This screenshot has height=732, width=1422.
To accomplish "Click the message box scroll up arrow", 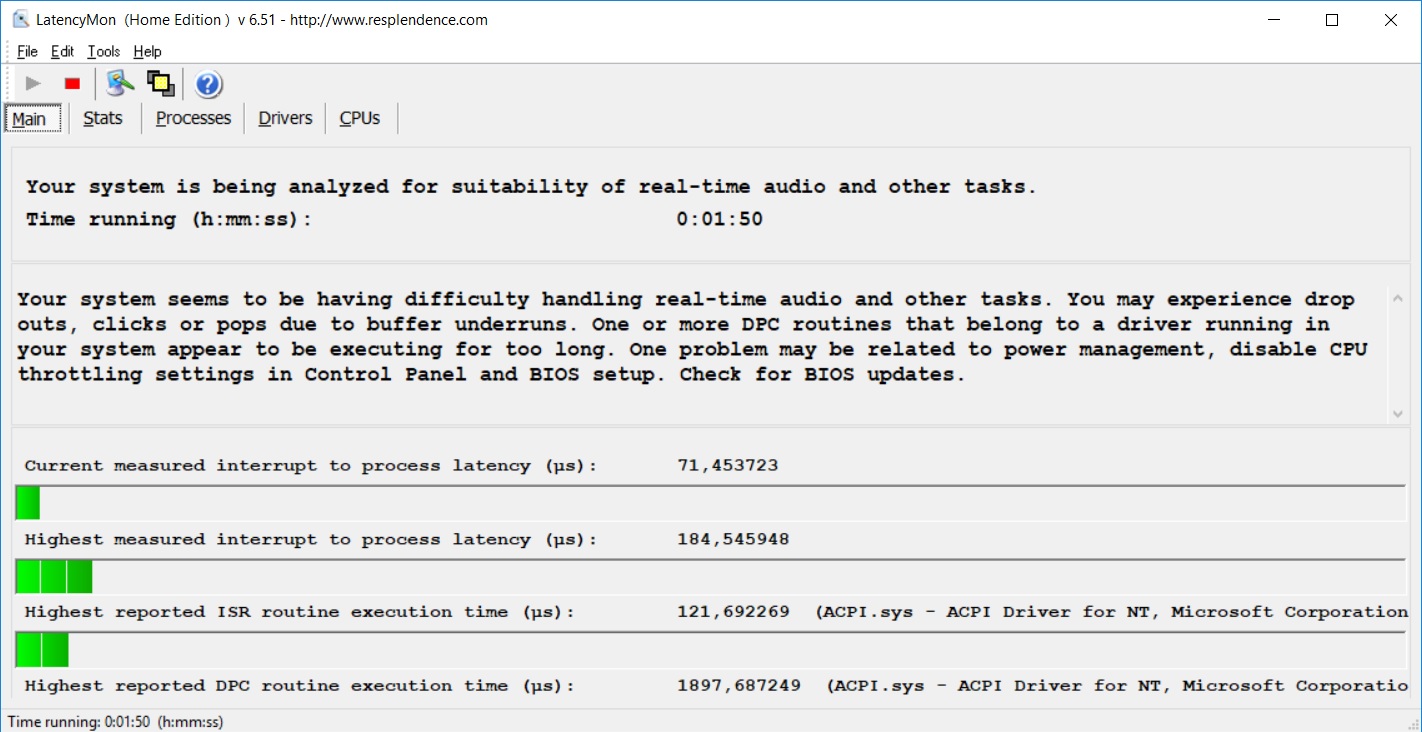I will tap(1397, 297).
